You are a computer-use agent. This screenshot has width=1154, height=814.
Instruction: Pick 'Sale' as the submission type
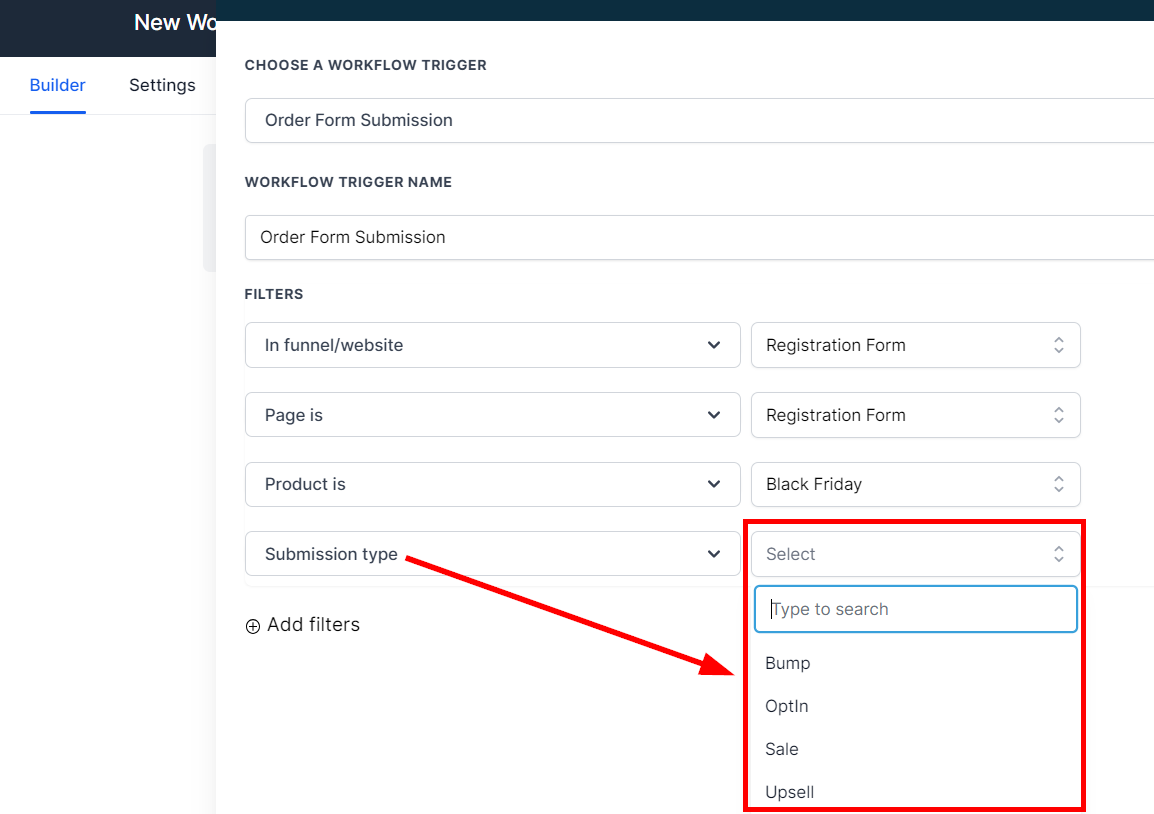pos(782,749)
